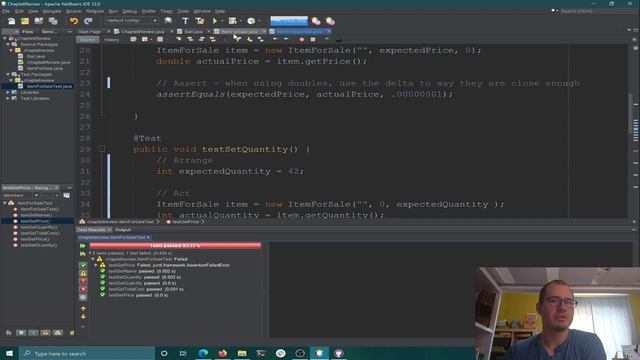Click the Windows taskbar search box
The width and height of the screenshot is (640, 360).
pos(87,353)
